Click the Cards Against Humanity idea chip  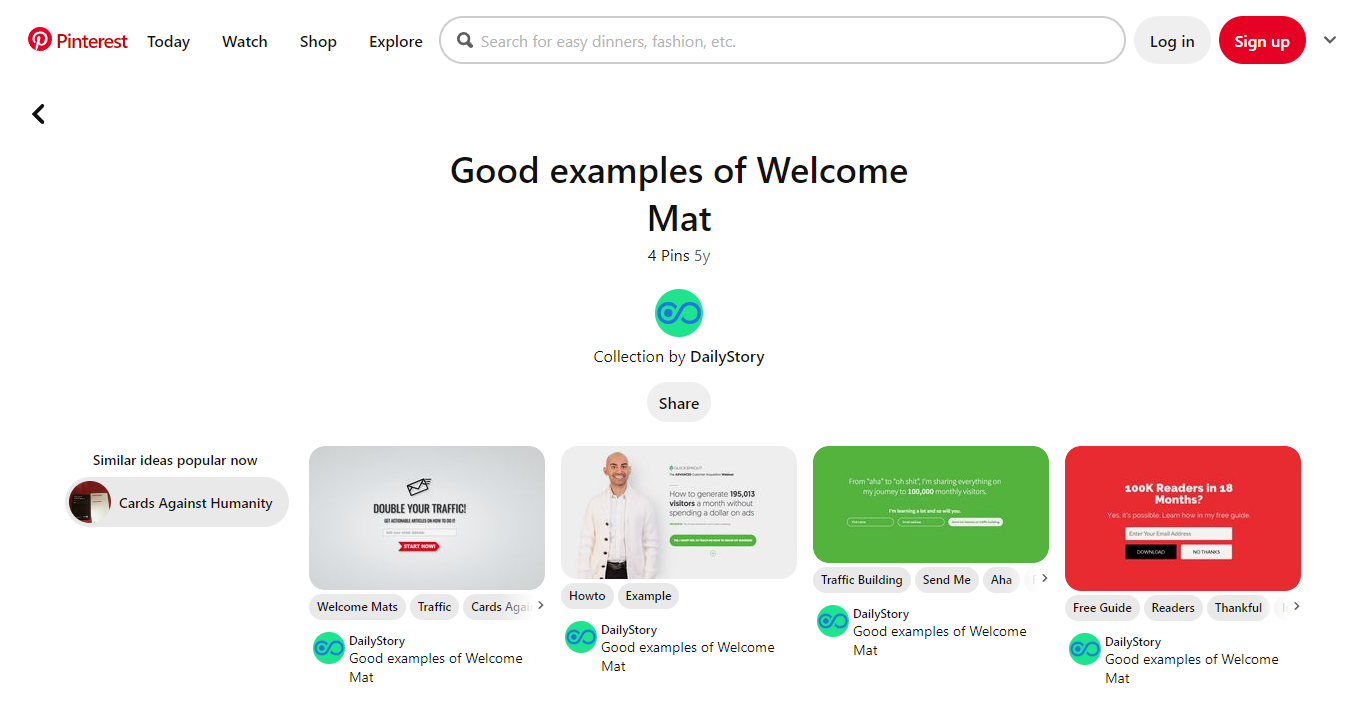(176, 501)
